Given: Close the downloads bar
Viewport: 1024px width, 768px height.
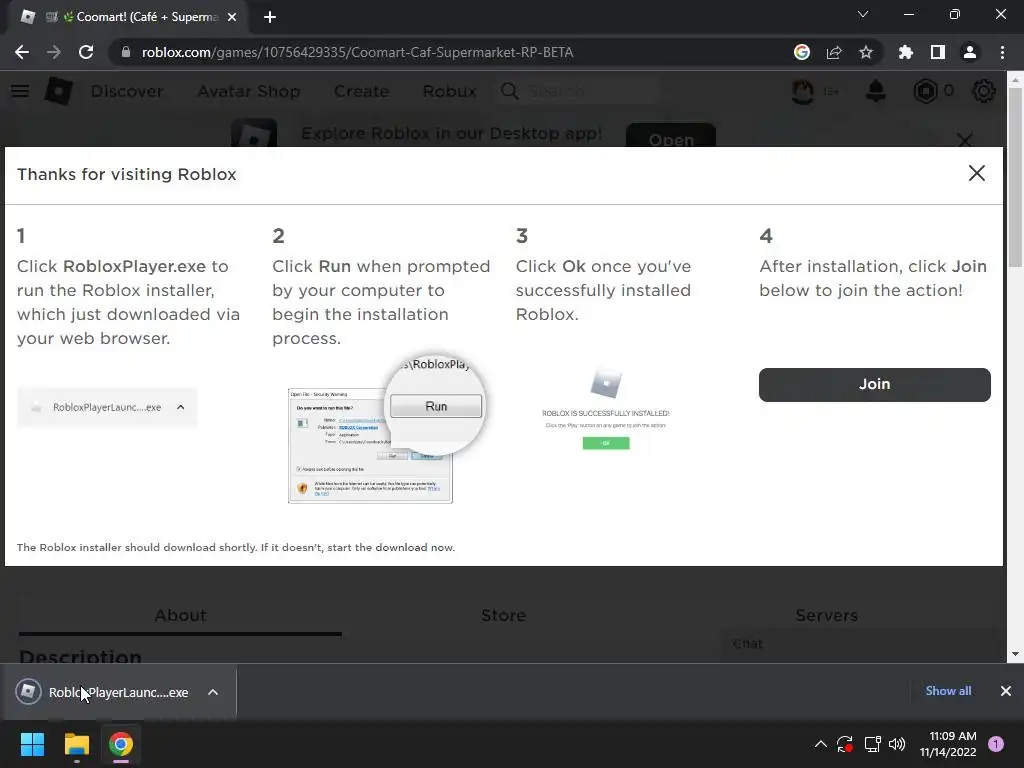Looking at the screenshot, I should click(1006, 691).
